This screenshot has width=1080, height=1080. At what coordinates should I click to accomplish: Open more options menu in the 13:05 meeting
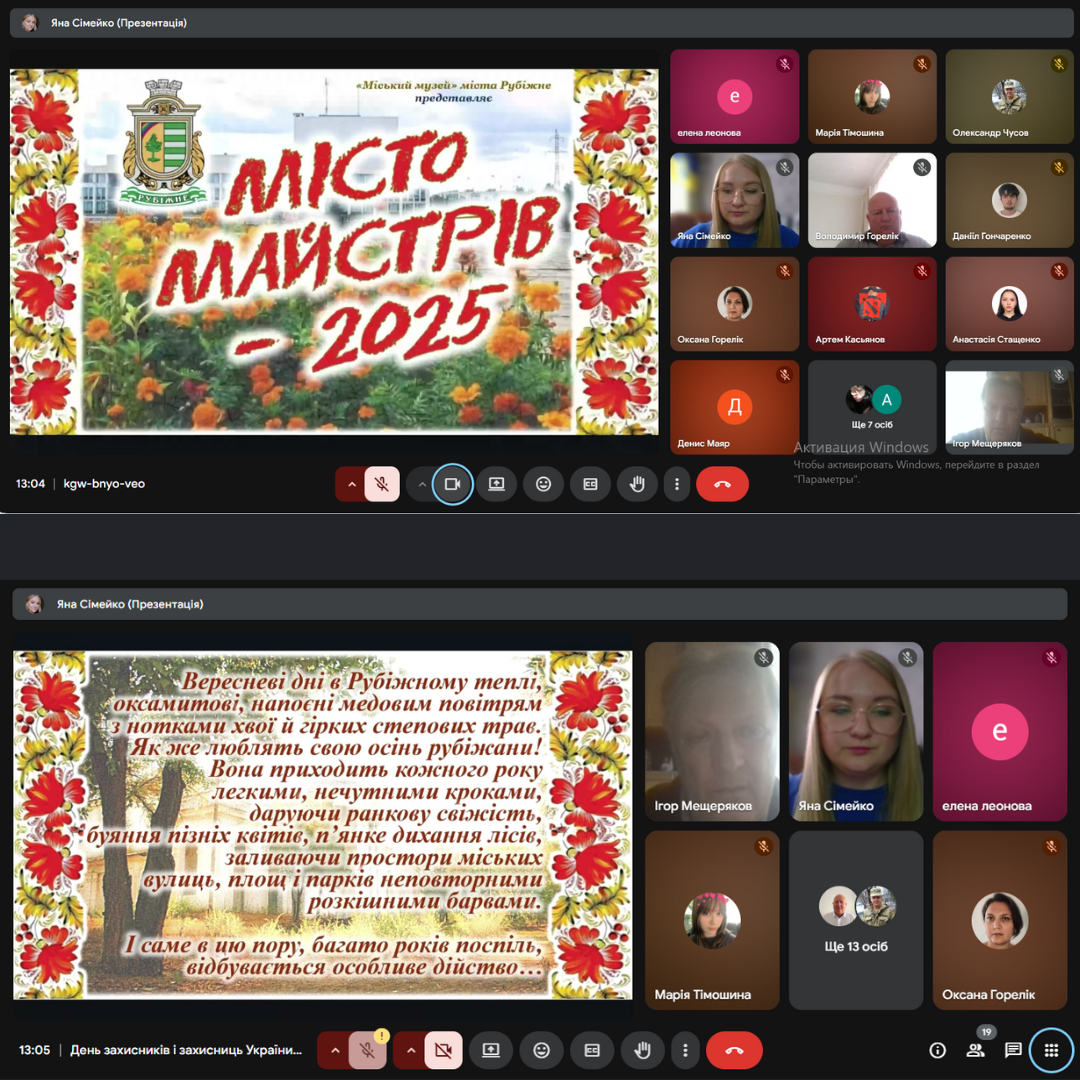(685, 1050)
